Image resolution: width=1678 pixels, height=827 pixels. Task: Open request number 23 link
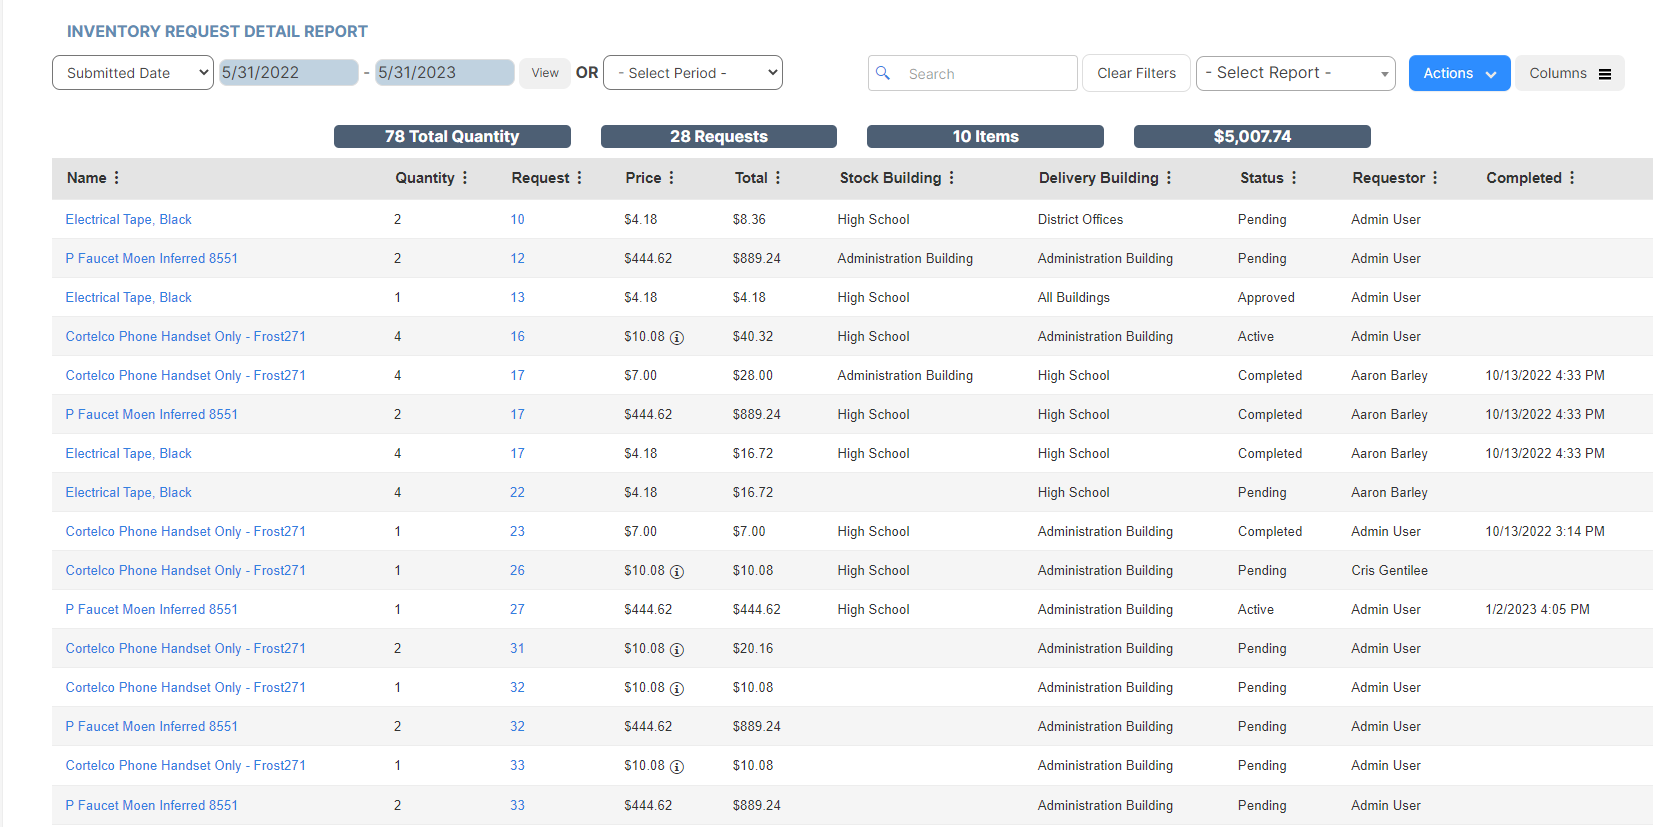tap(517, 531)
